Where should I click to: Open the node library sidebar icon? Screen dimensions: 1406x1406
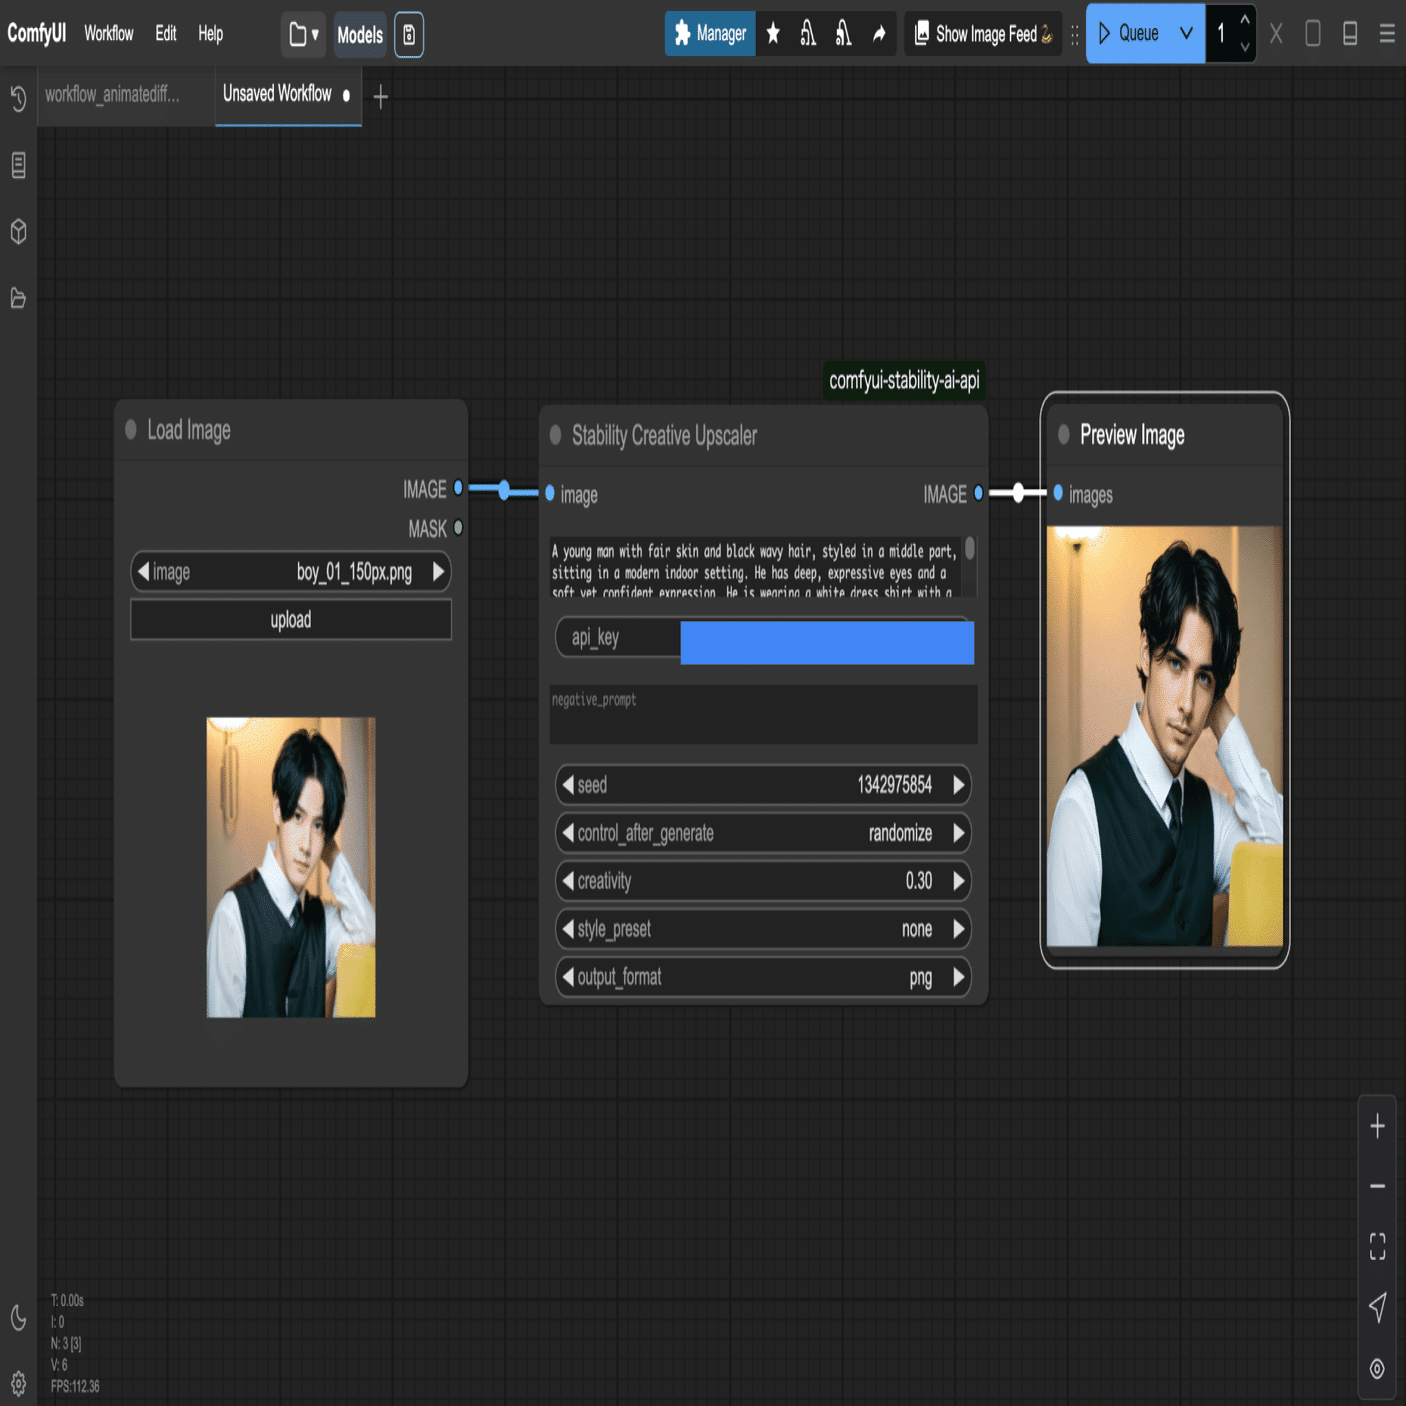18,165
